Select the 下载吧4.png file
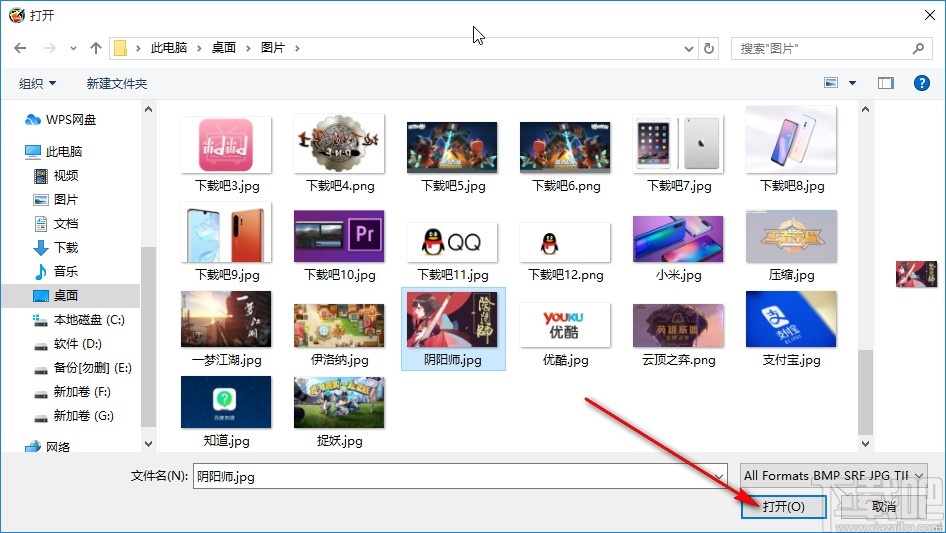Screen dimensions: 946x533 coord(339,155)
